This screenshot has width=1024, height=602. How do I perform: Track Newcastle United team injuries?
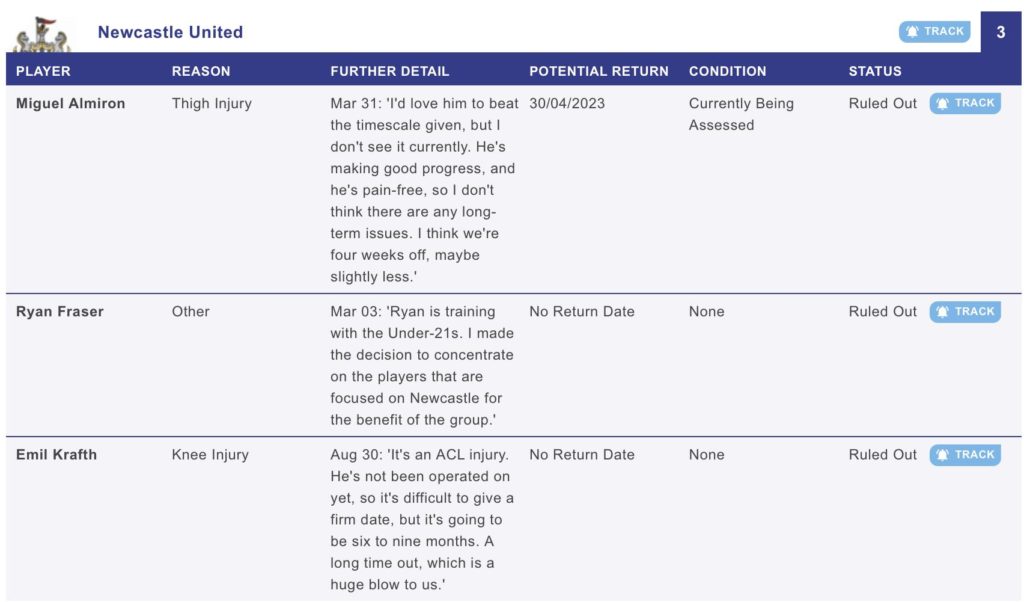pyautogui.click(x=934, y=31)
